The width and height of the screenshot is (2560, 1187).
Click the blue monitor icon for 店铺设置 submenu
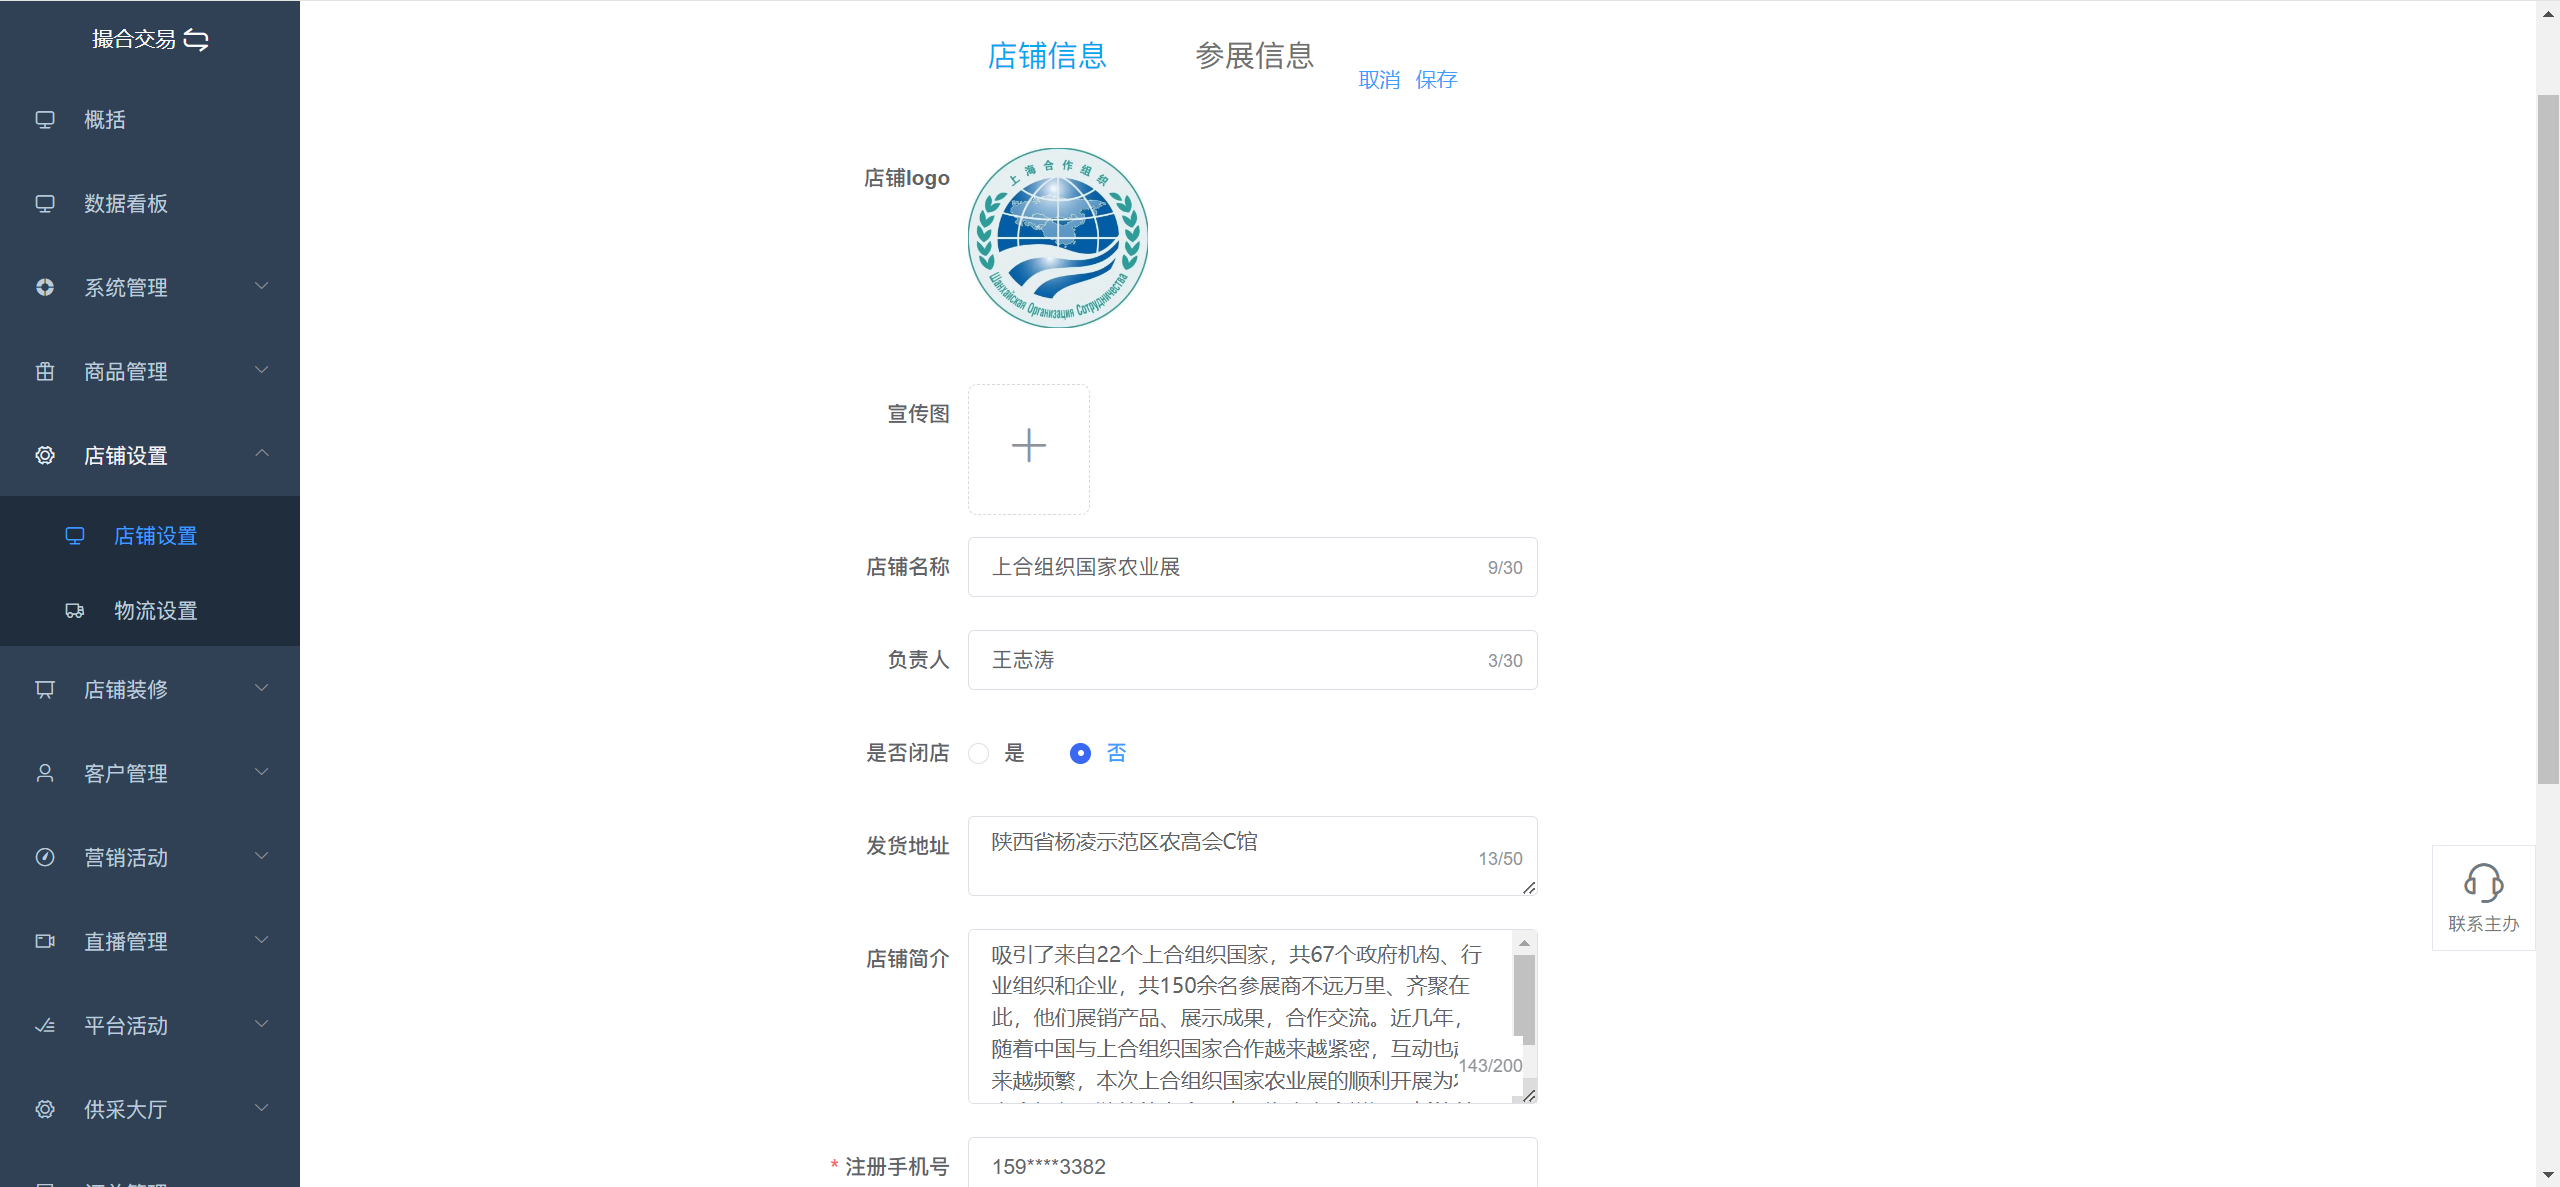pyautogui.click(x=75, y=536)
